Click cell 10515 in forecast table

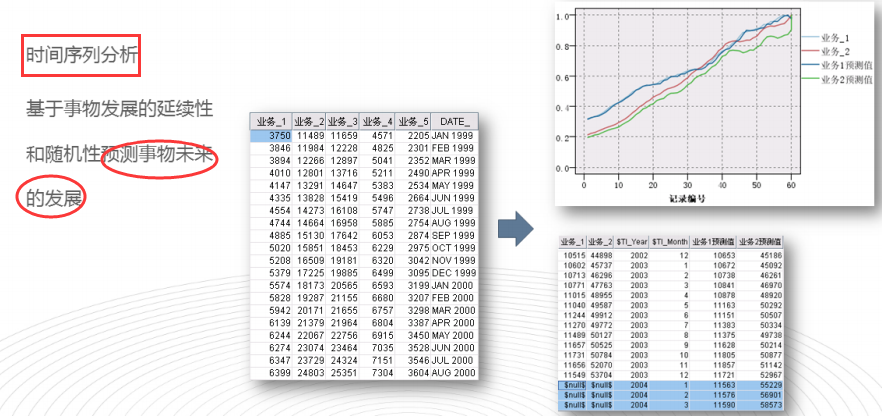point(574,255)
